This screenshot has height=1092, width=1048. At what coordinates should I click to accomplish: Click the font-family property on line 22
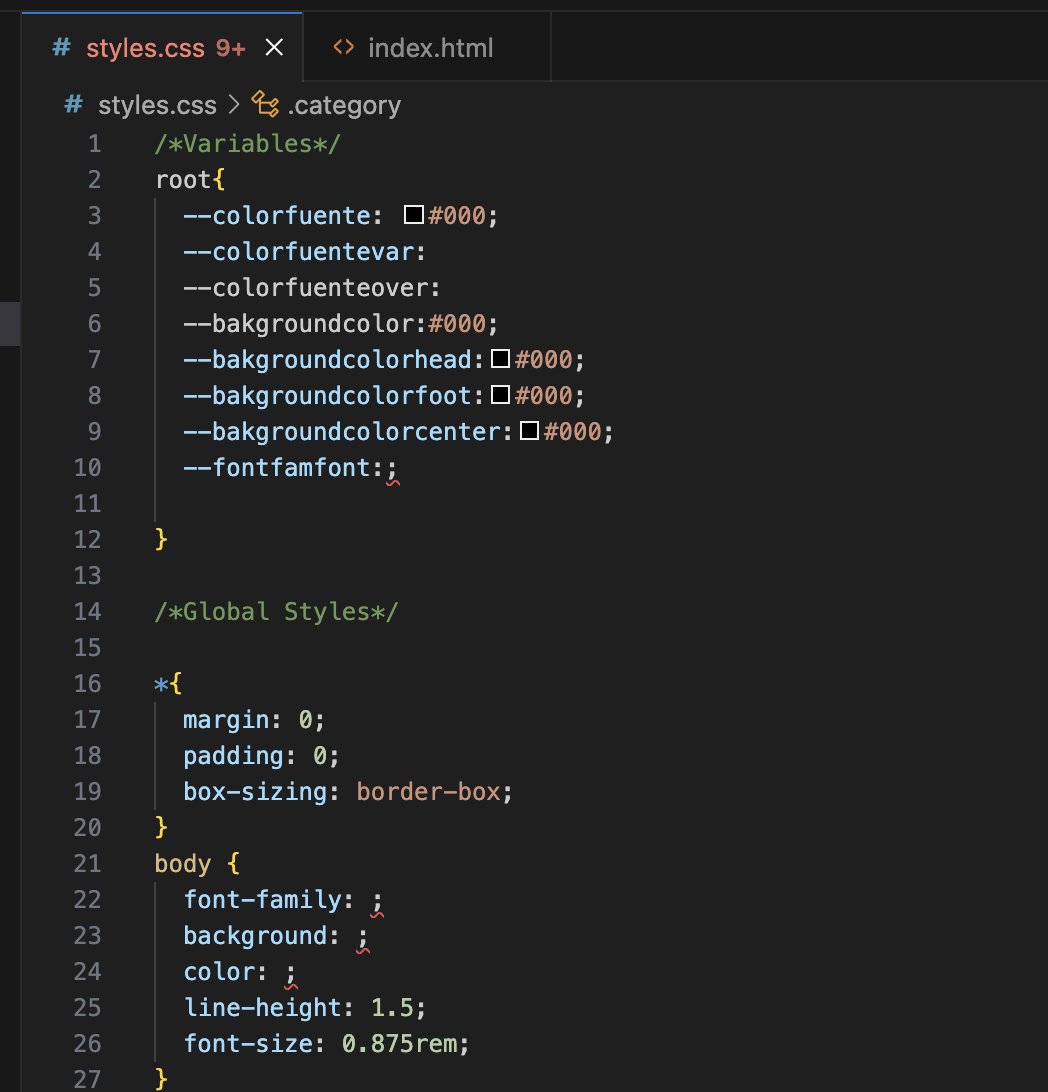tap(263, 900)
